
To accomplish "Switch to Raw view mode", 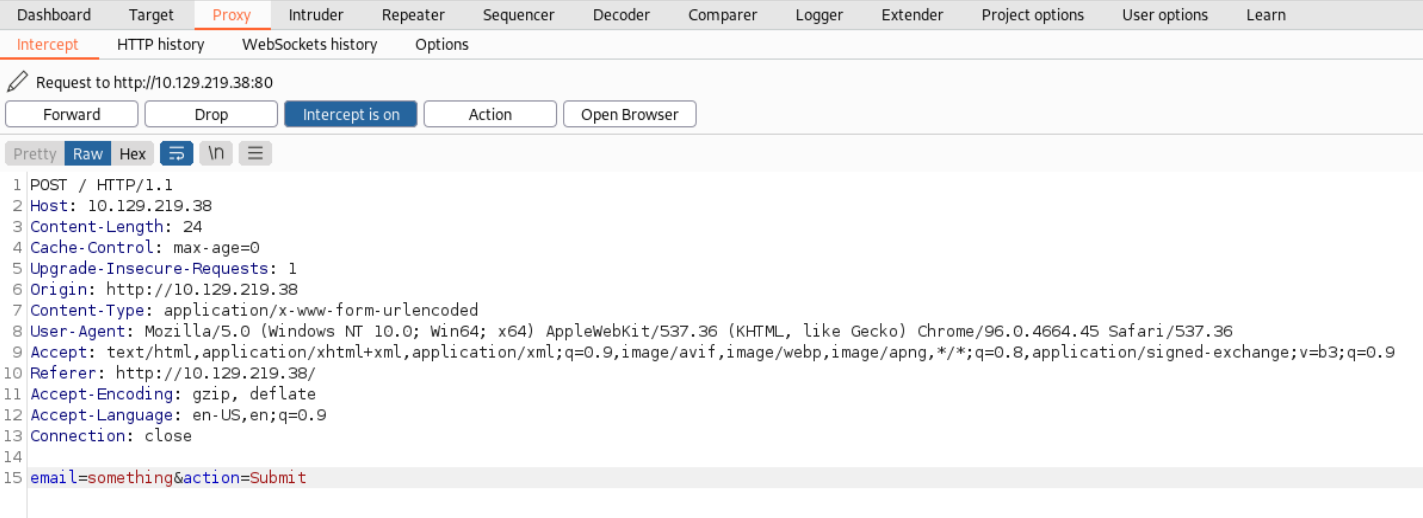I will tap(87, 154).
